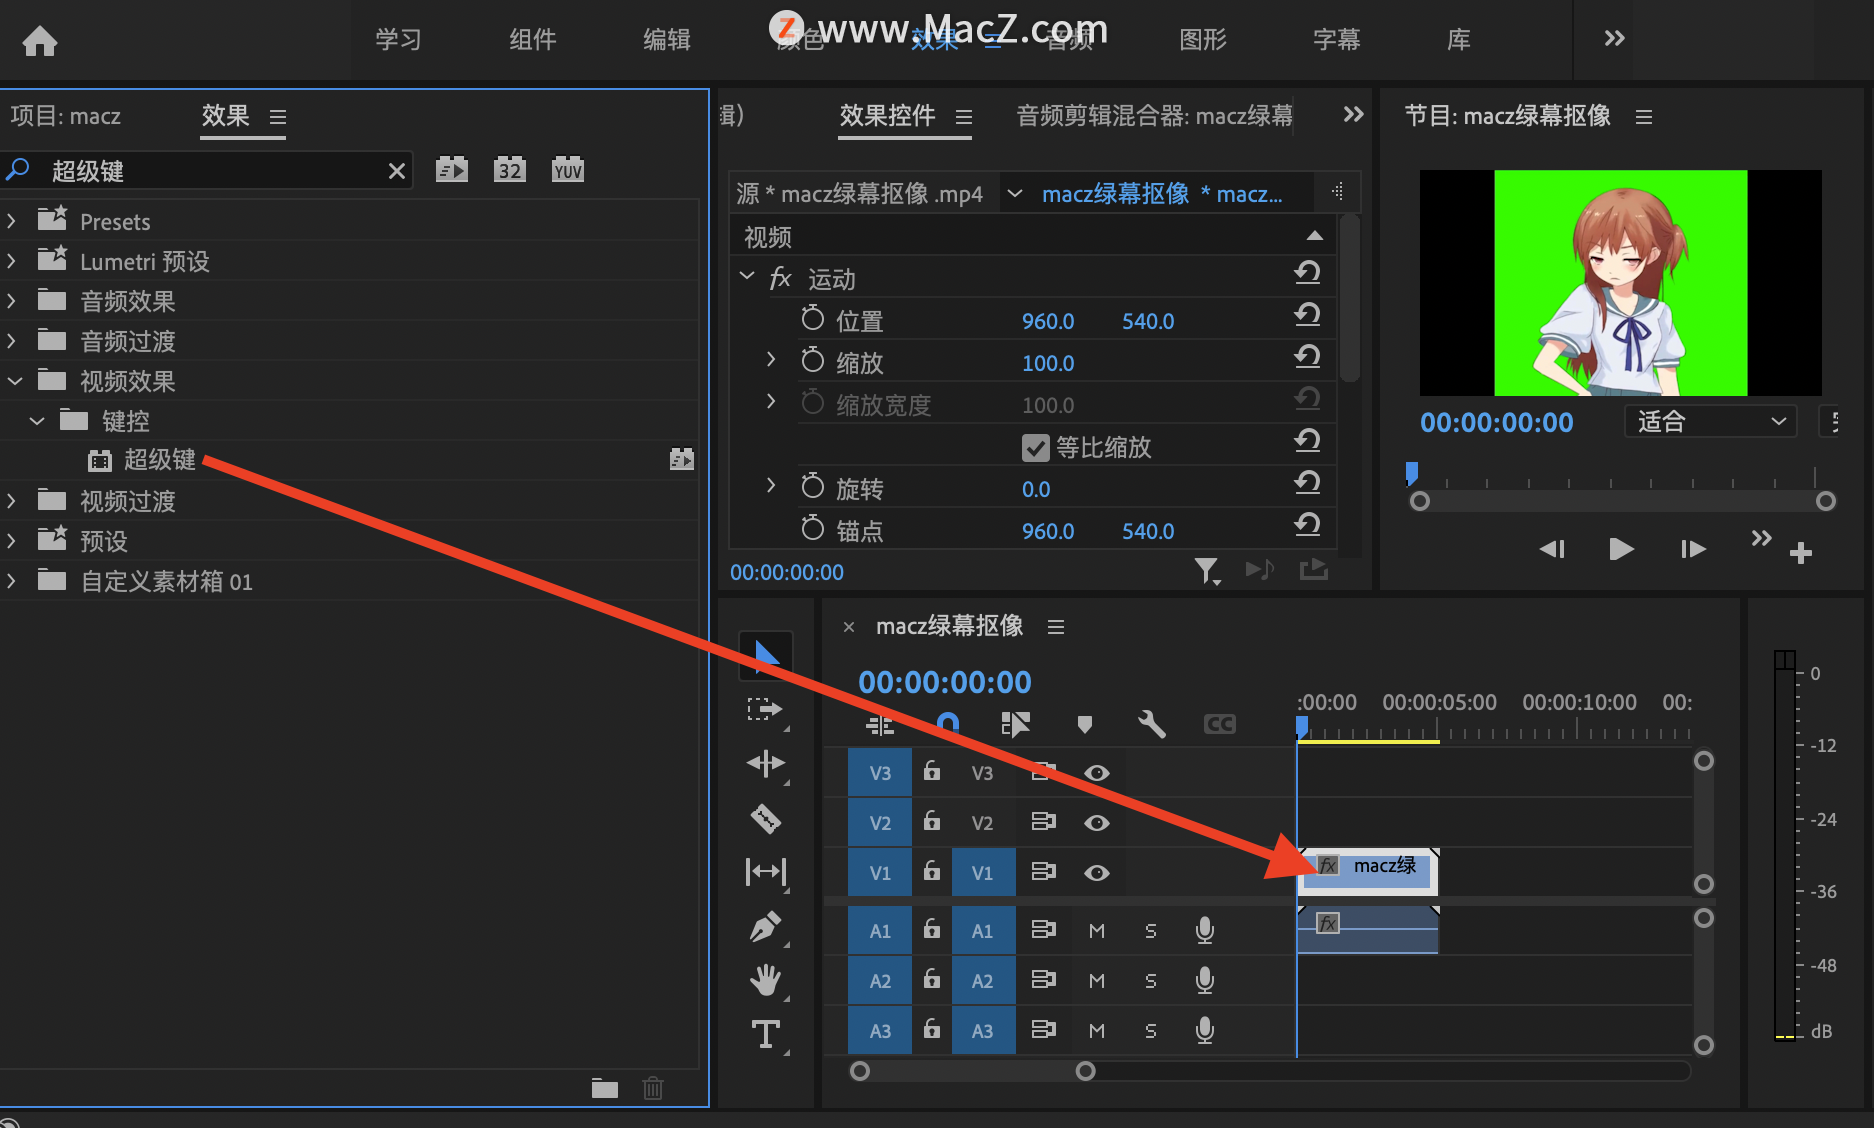
Task: Select the Pen tool
Action: click(766, 927)
